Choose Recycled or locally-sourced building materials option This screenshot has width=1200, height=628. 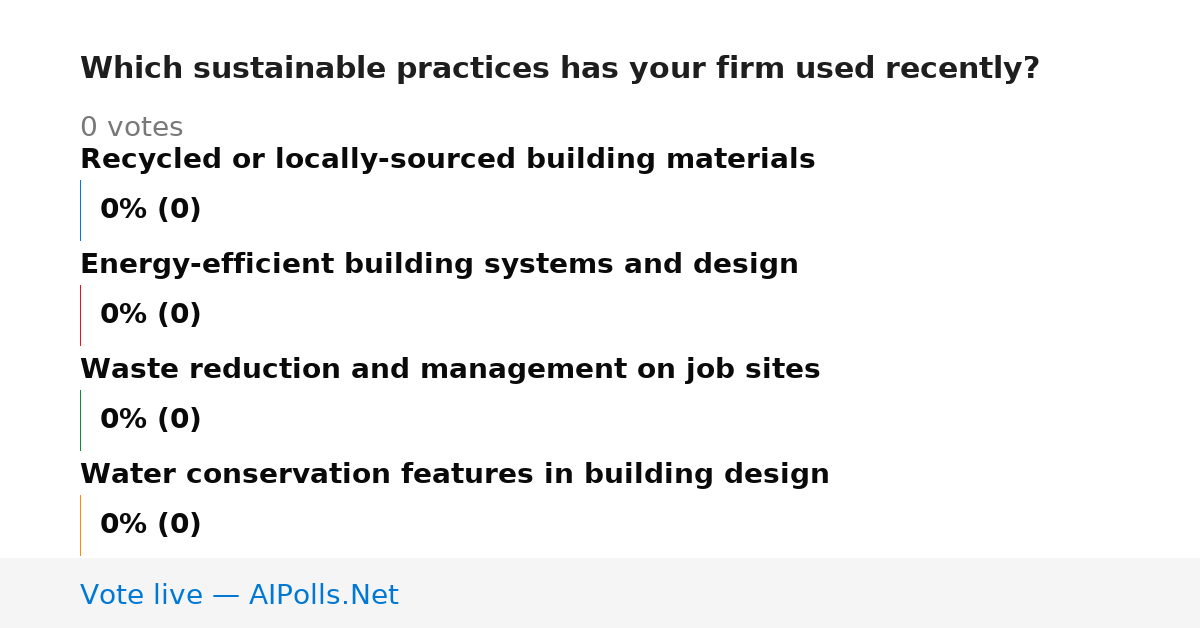tap(447, 160)
